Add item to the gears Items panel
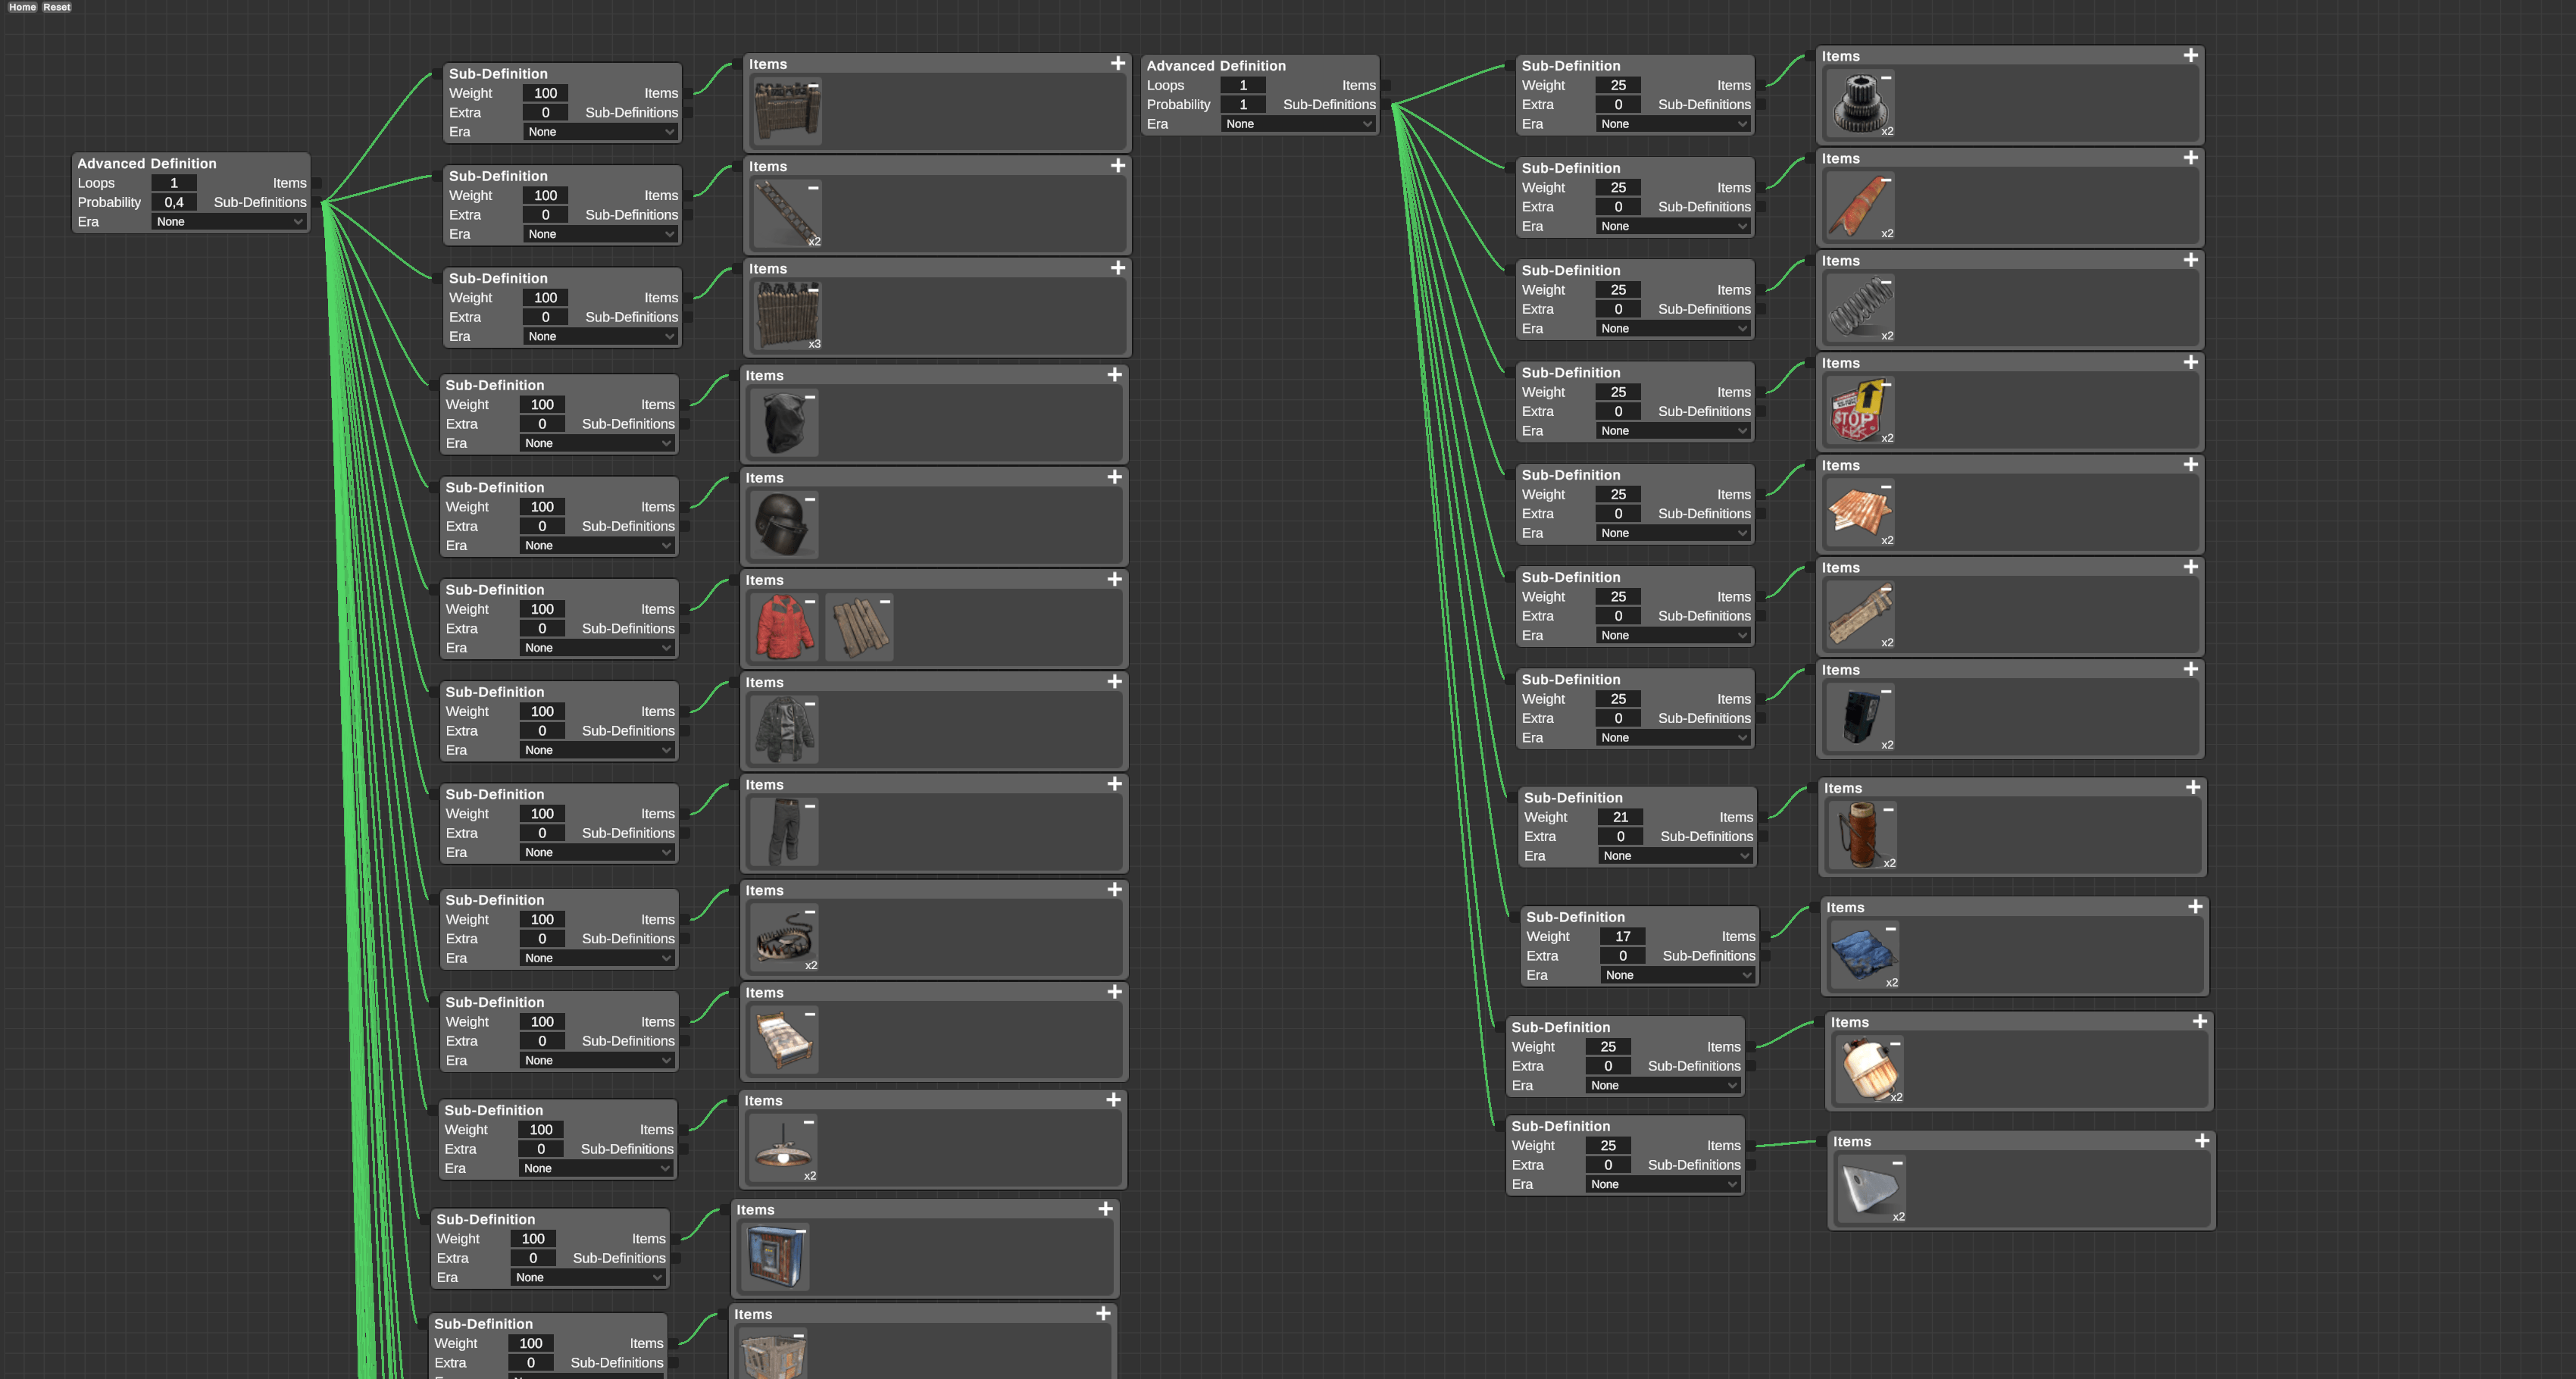2576x1379 pixels. (2190, 56)
